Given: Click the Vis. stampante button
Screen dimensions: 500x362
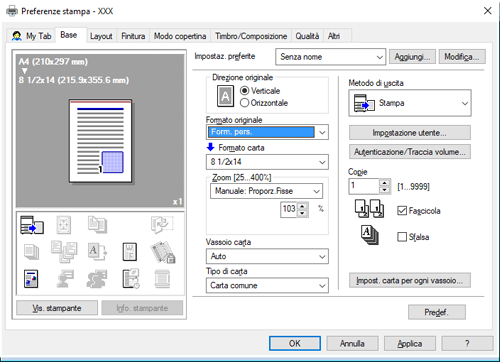Looking at the screenshot, I should pyautogui.click(x=57, y=308).
